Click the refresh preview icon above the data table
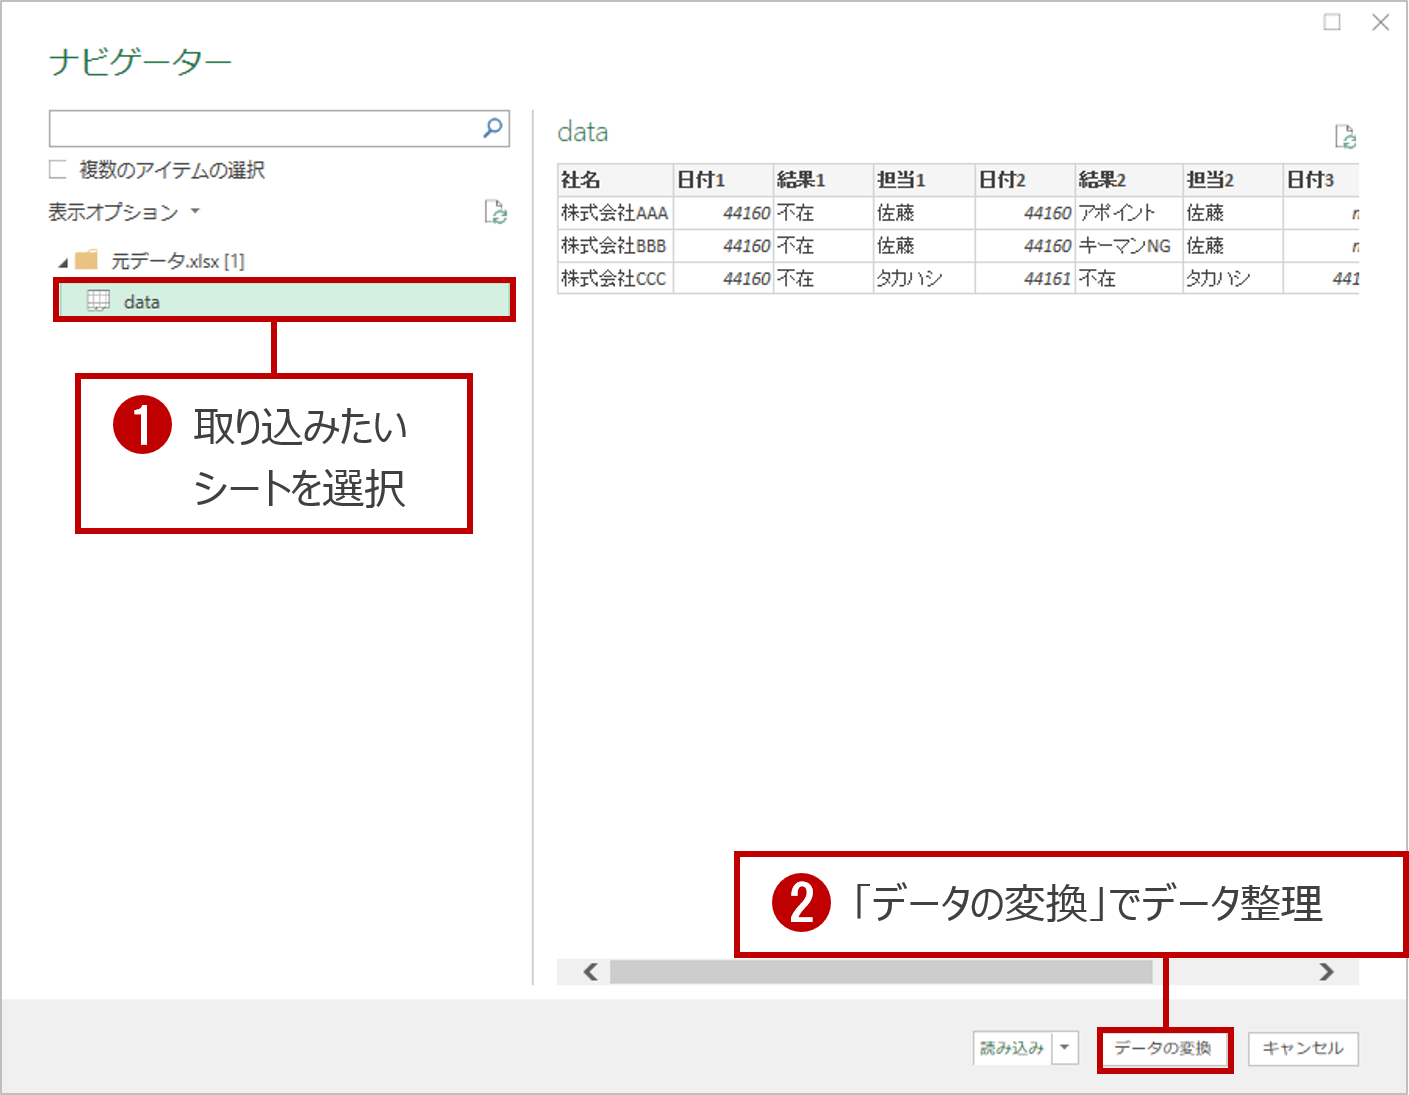 pyautogui.click(x=1347, y=134)
